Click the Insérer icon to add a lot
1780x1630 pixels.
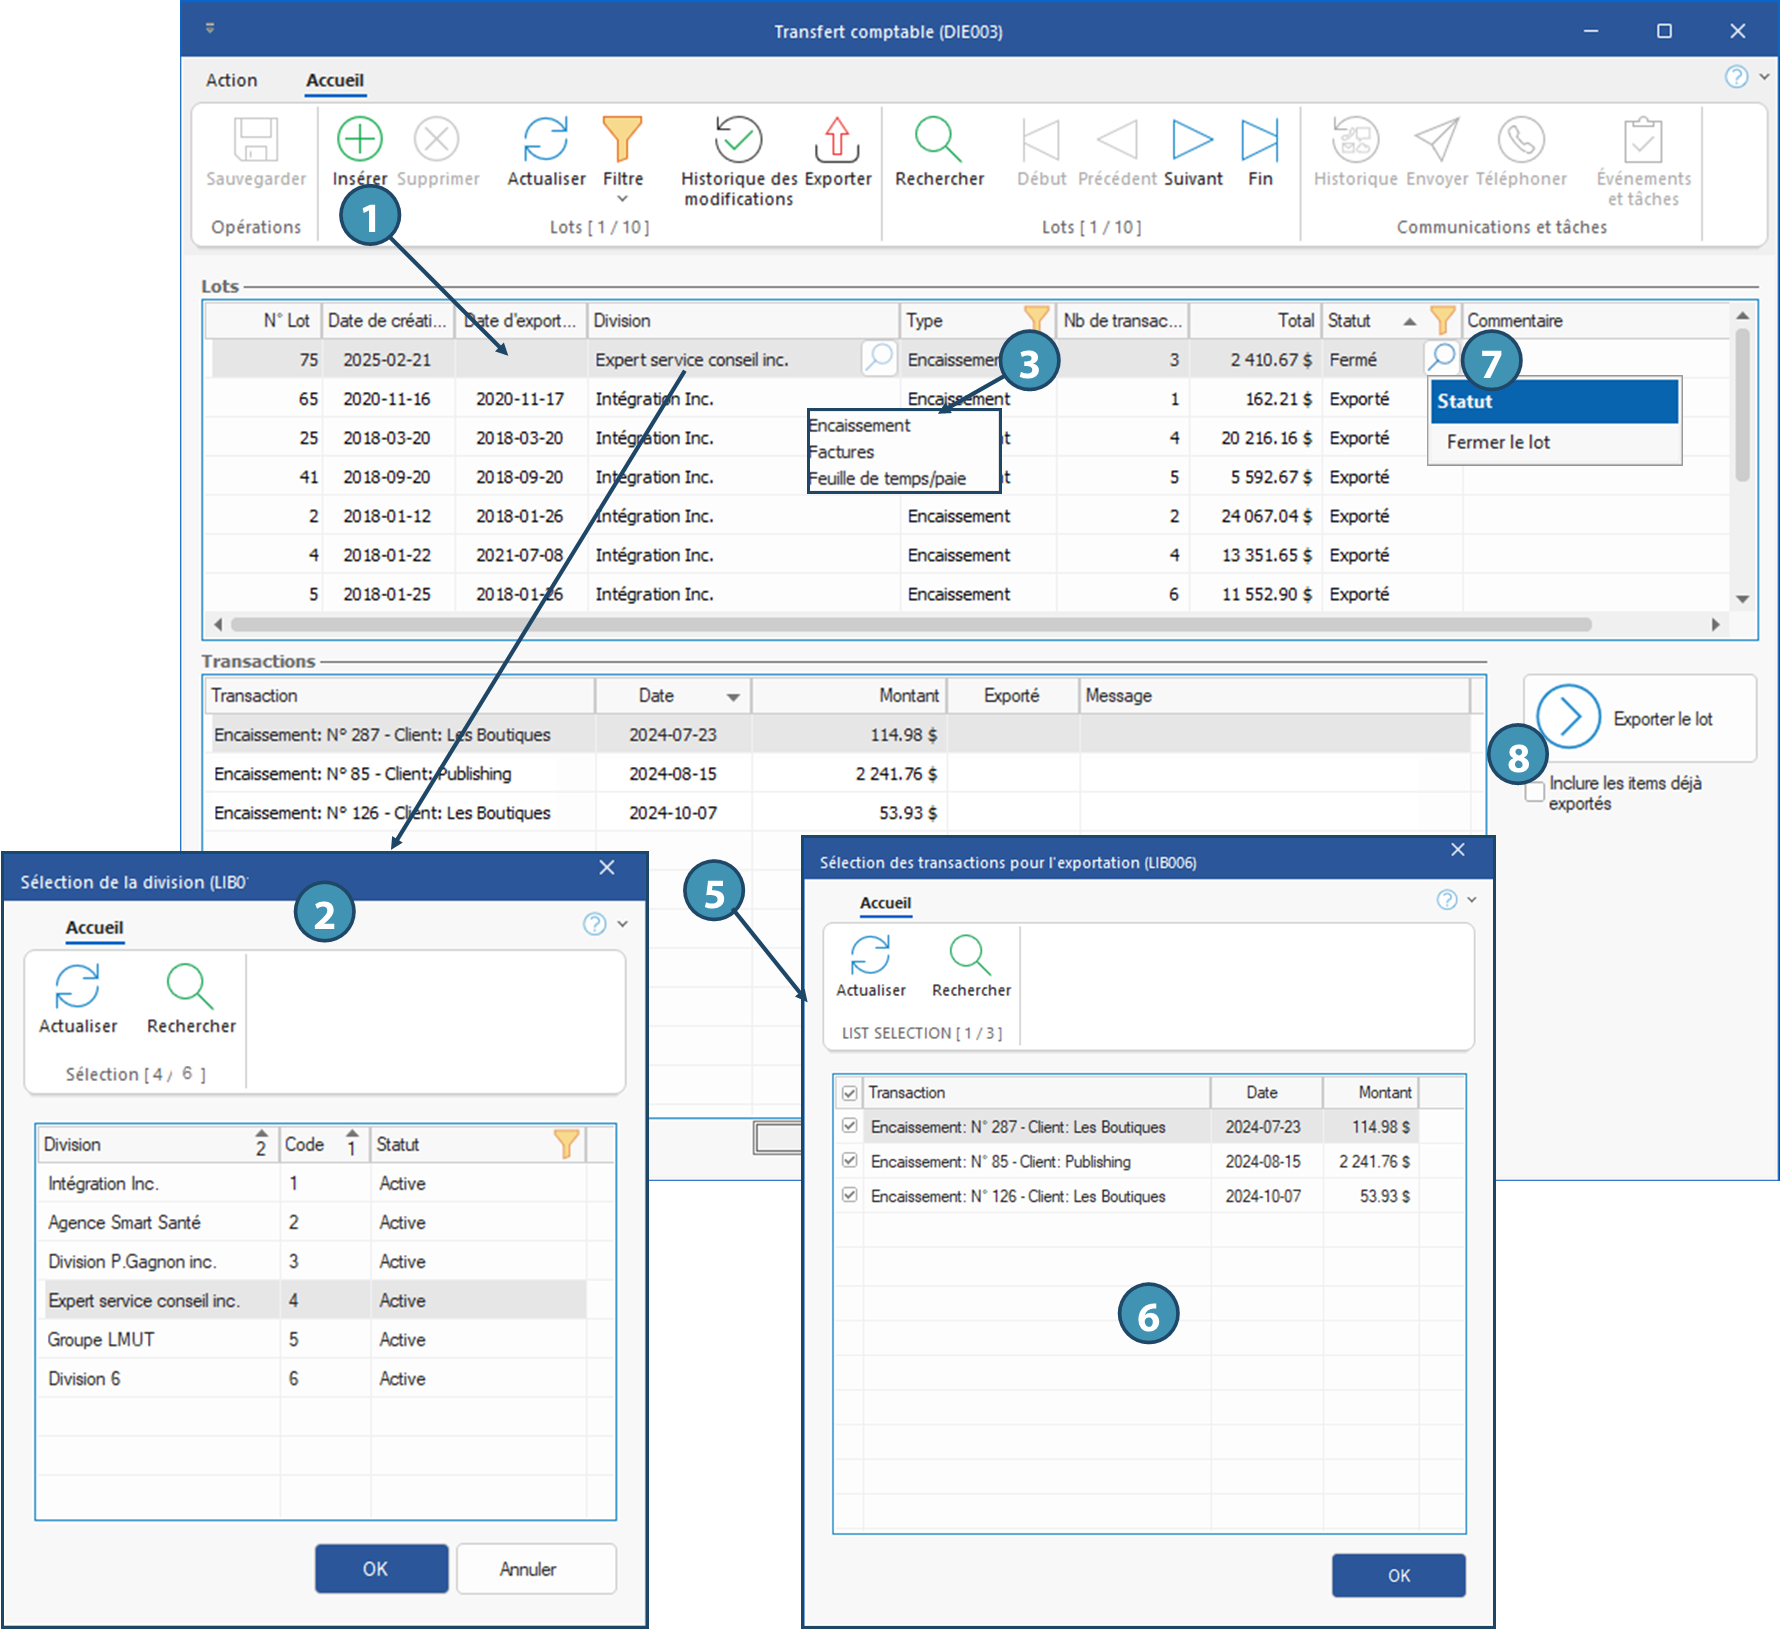tap(359, 140)
